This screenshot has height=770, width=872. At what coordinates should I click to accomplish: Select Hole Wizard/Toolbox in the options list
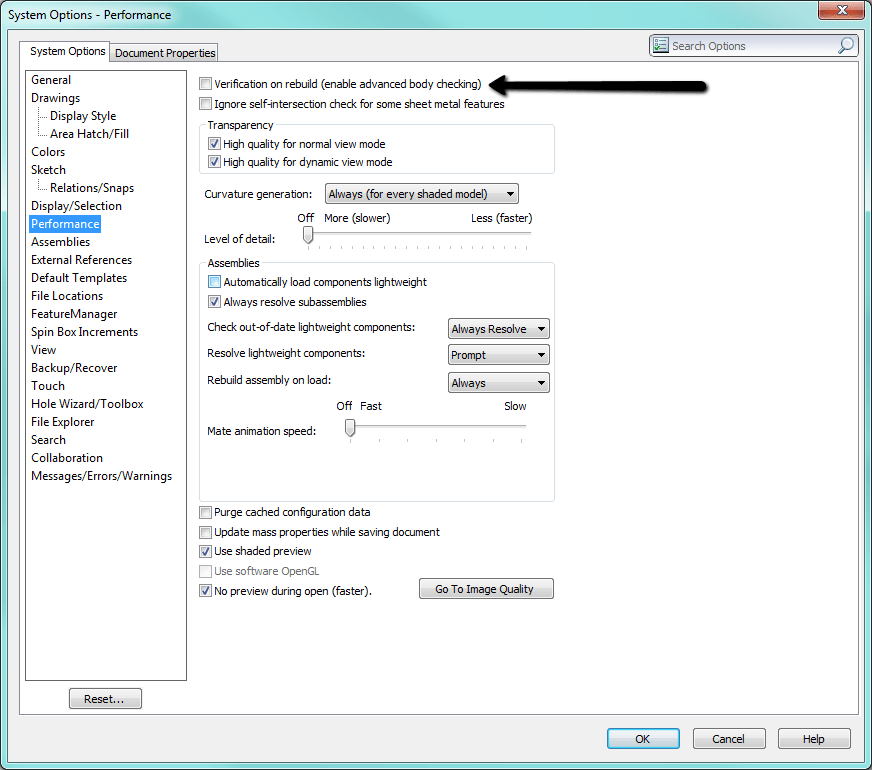click(x=87, y=403)
